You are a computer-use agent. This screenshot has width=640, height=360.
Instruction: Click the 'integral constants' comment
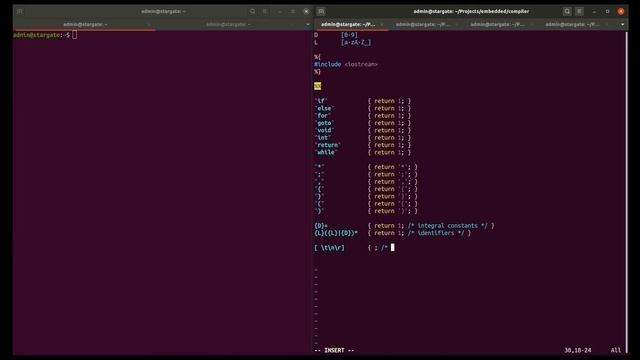click(x=447, y=226)
